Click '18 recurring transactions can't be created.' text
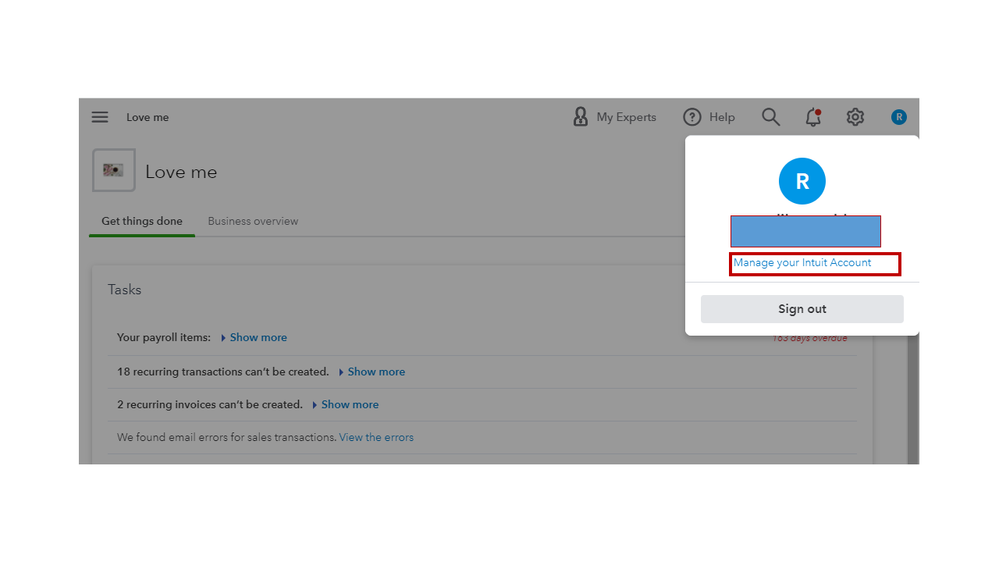This screenshot has height=562, width=999. [223, 372]
